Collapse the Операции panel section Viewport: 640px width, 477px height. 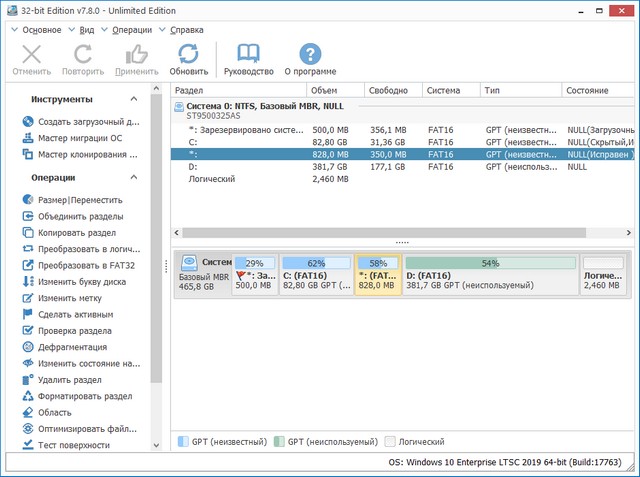(x=134, y=178)
